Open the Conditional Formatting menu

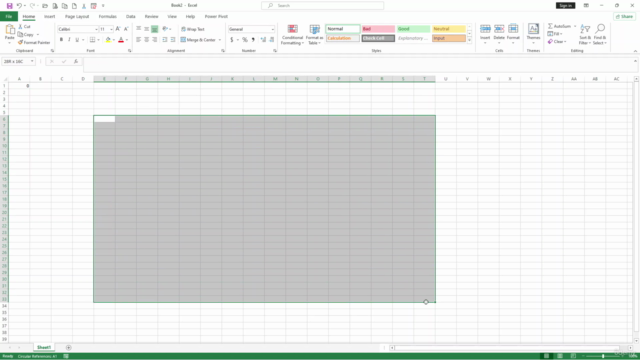pos(292,34)
